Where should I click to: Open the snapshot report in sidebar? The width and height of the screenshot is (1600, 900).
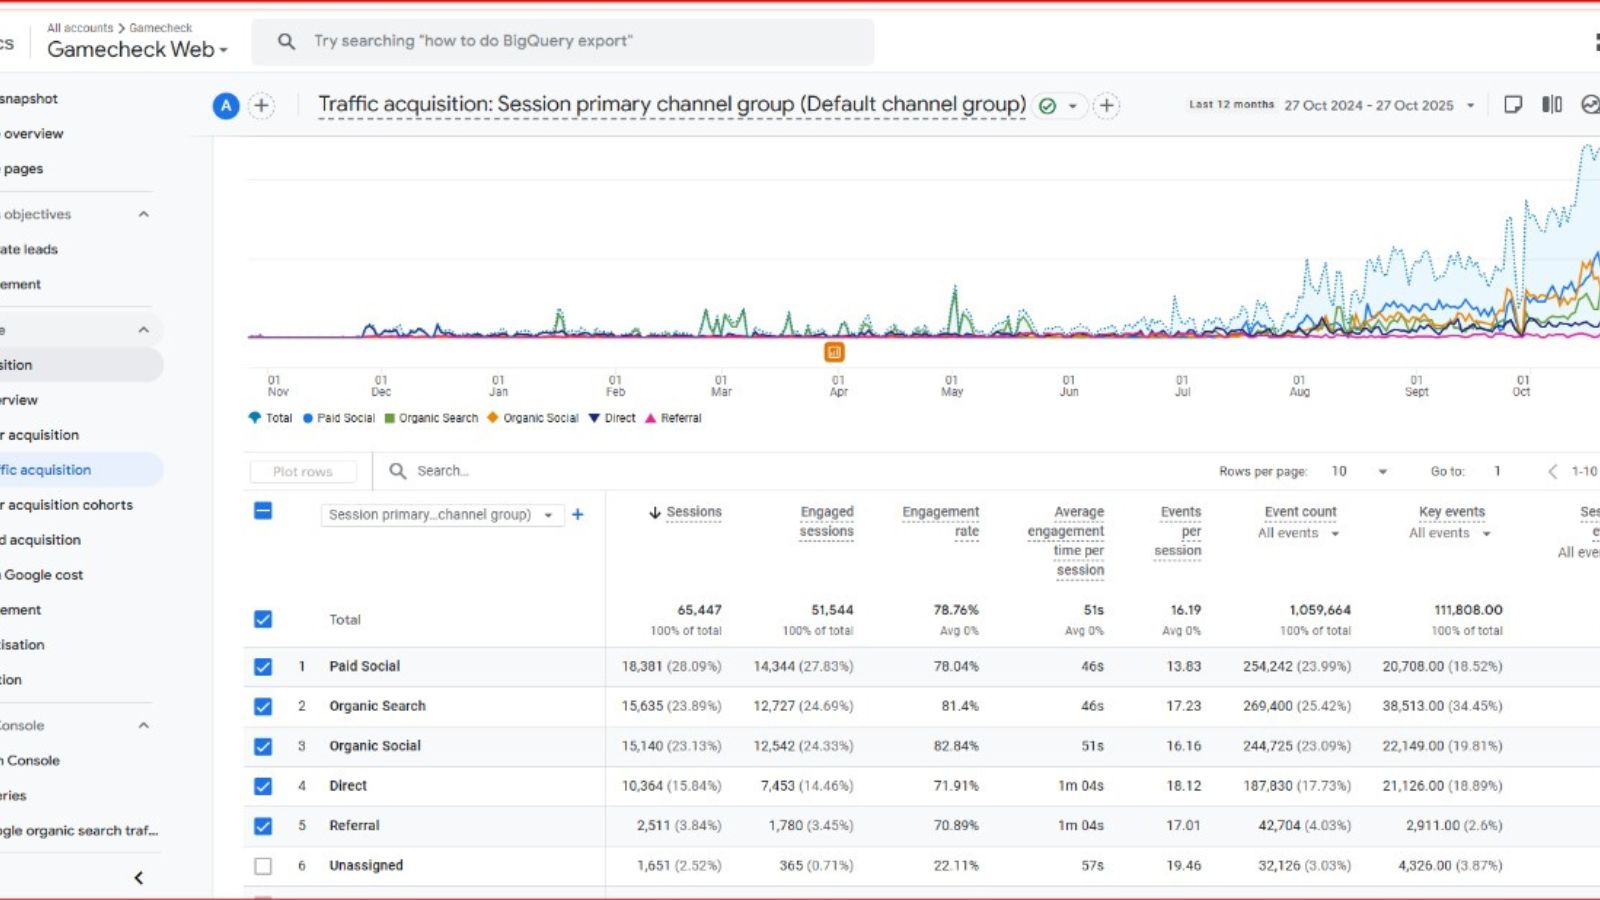pyautogui.click(x=29, y=99)
